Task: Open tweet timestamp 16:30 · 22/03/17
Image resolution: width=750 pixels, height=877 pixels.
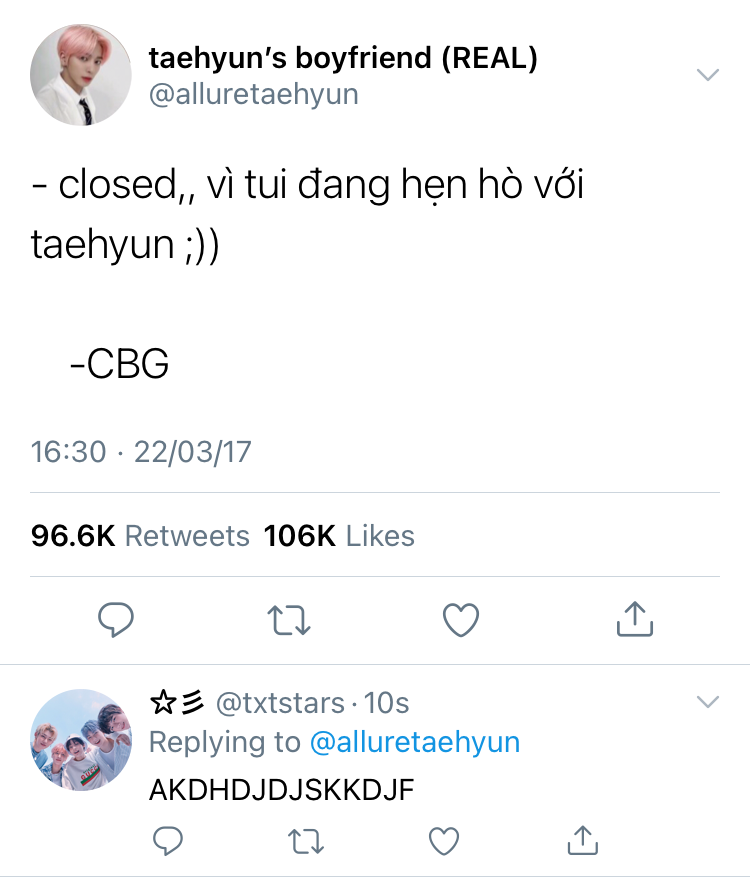Action: (141, 451)
